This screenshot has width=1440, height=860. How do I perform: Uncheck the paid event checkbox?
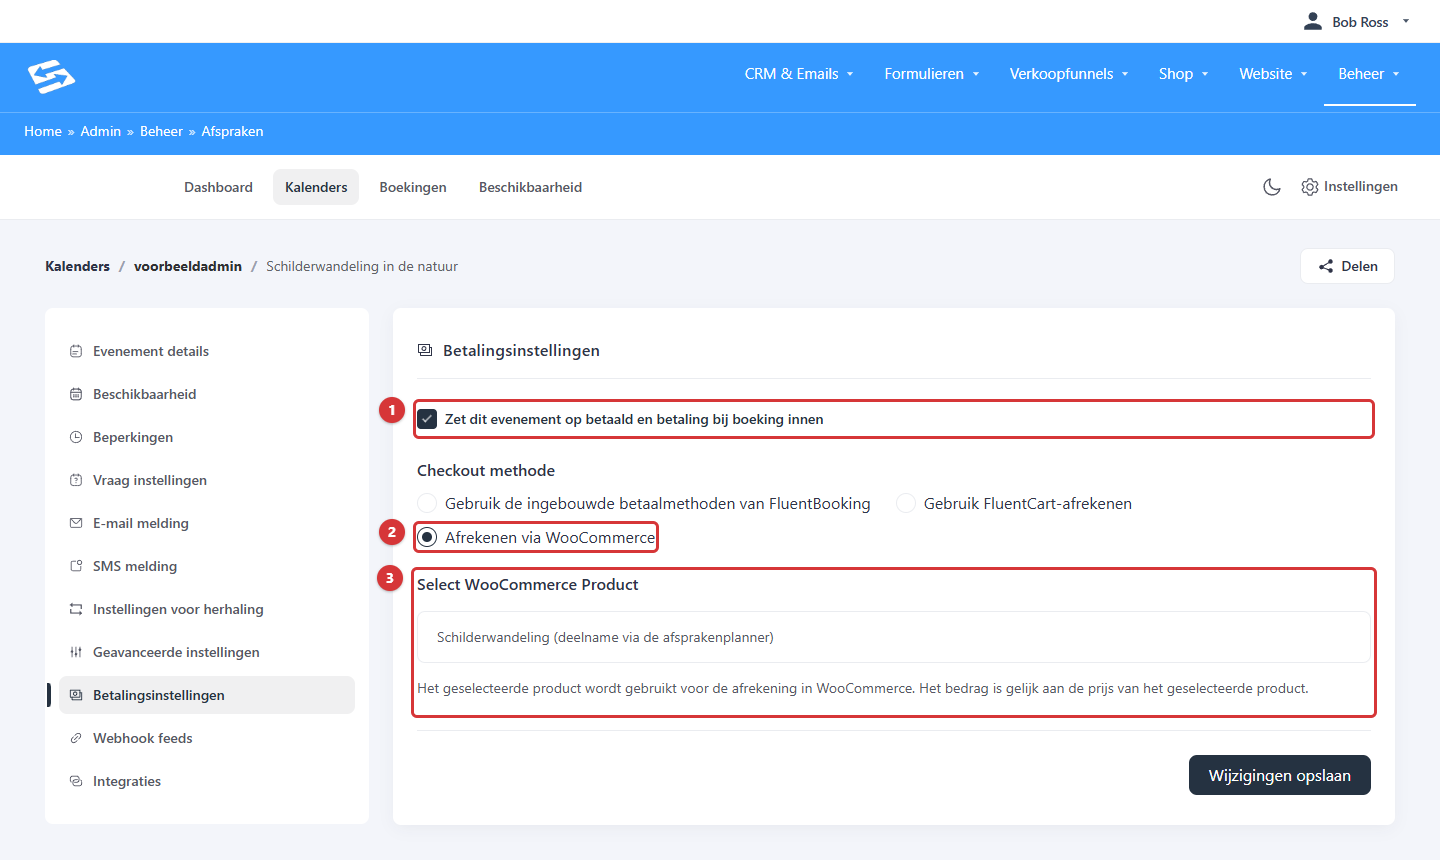427,419
